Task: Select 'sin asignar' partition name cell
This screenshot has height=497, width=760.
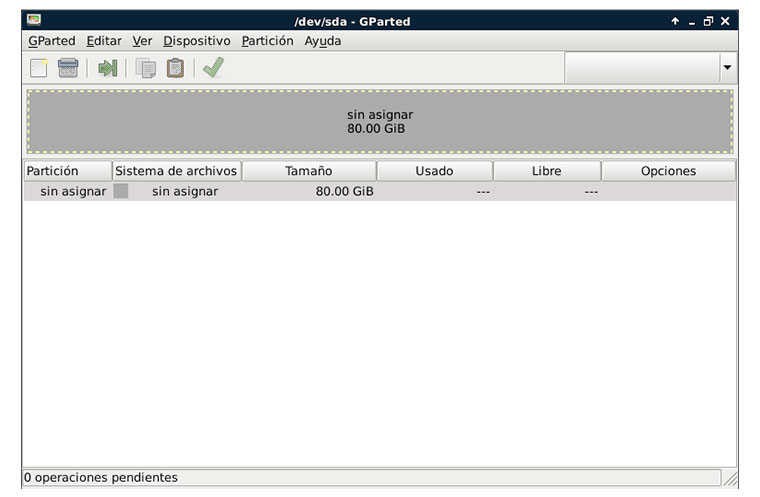Action: point(73,192)
